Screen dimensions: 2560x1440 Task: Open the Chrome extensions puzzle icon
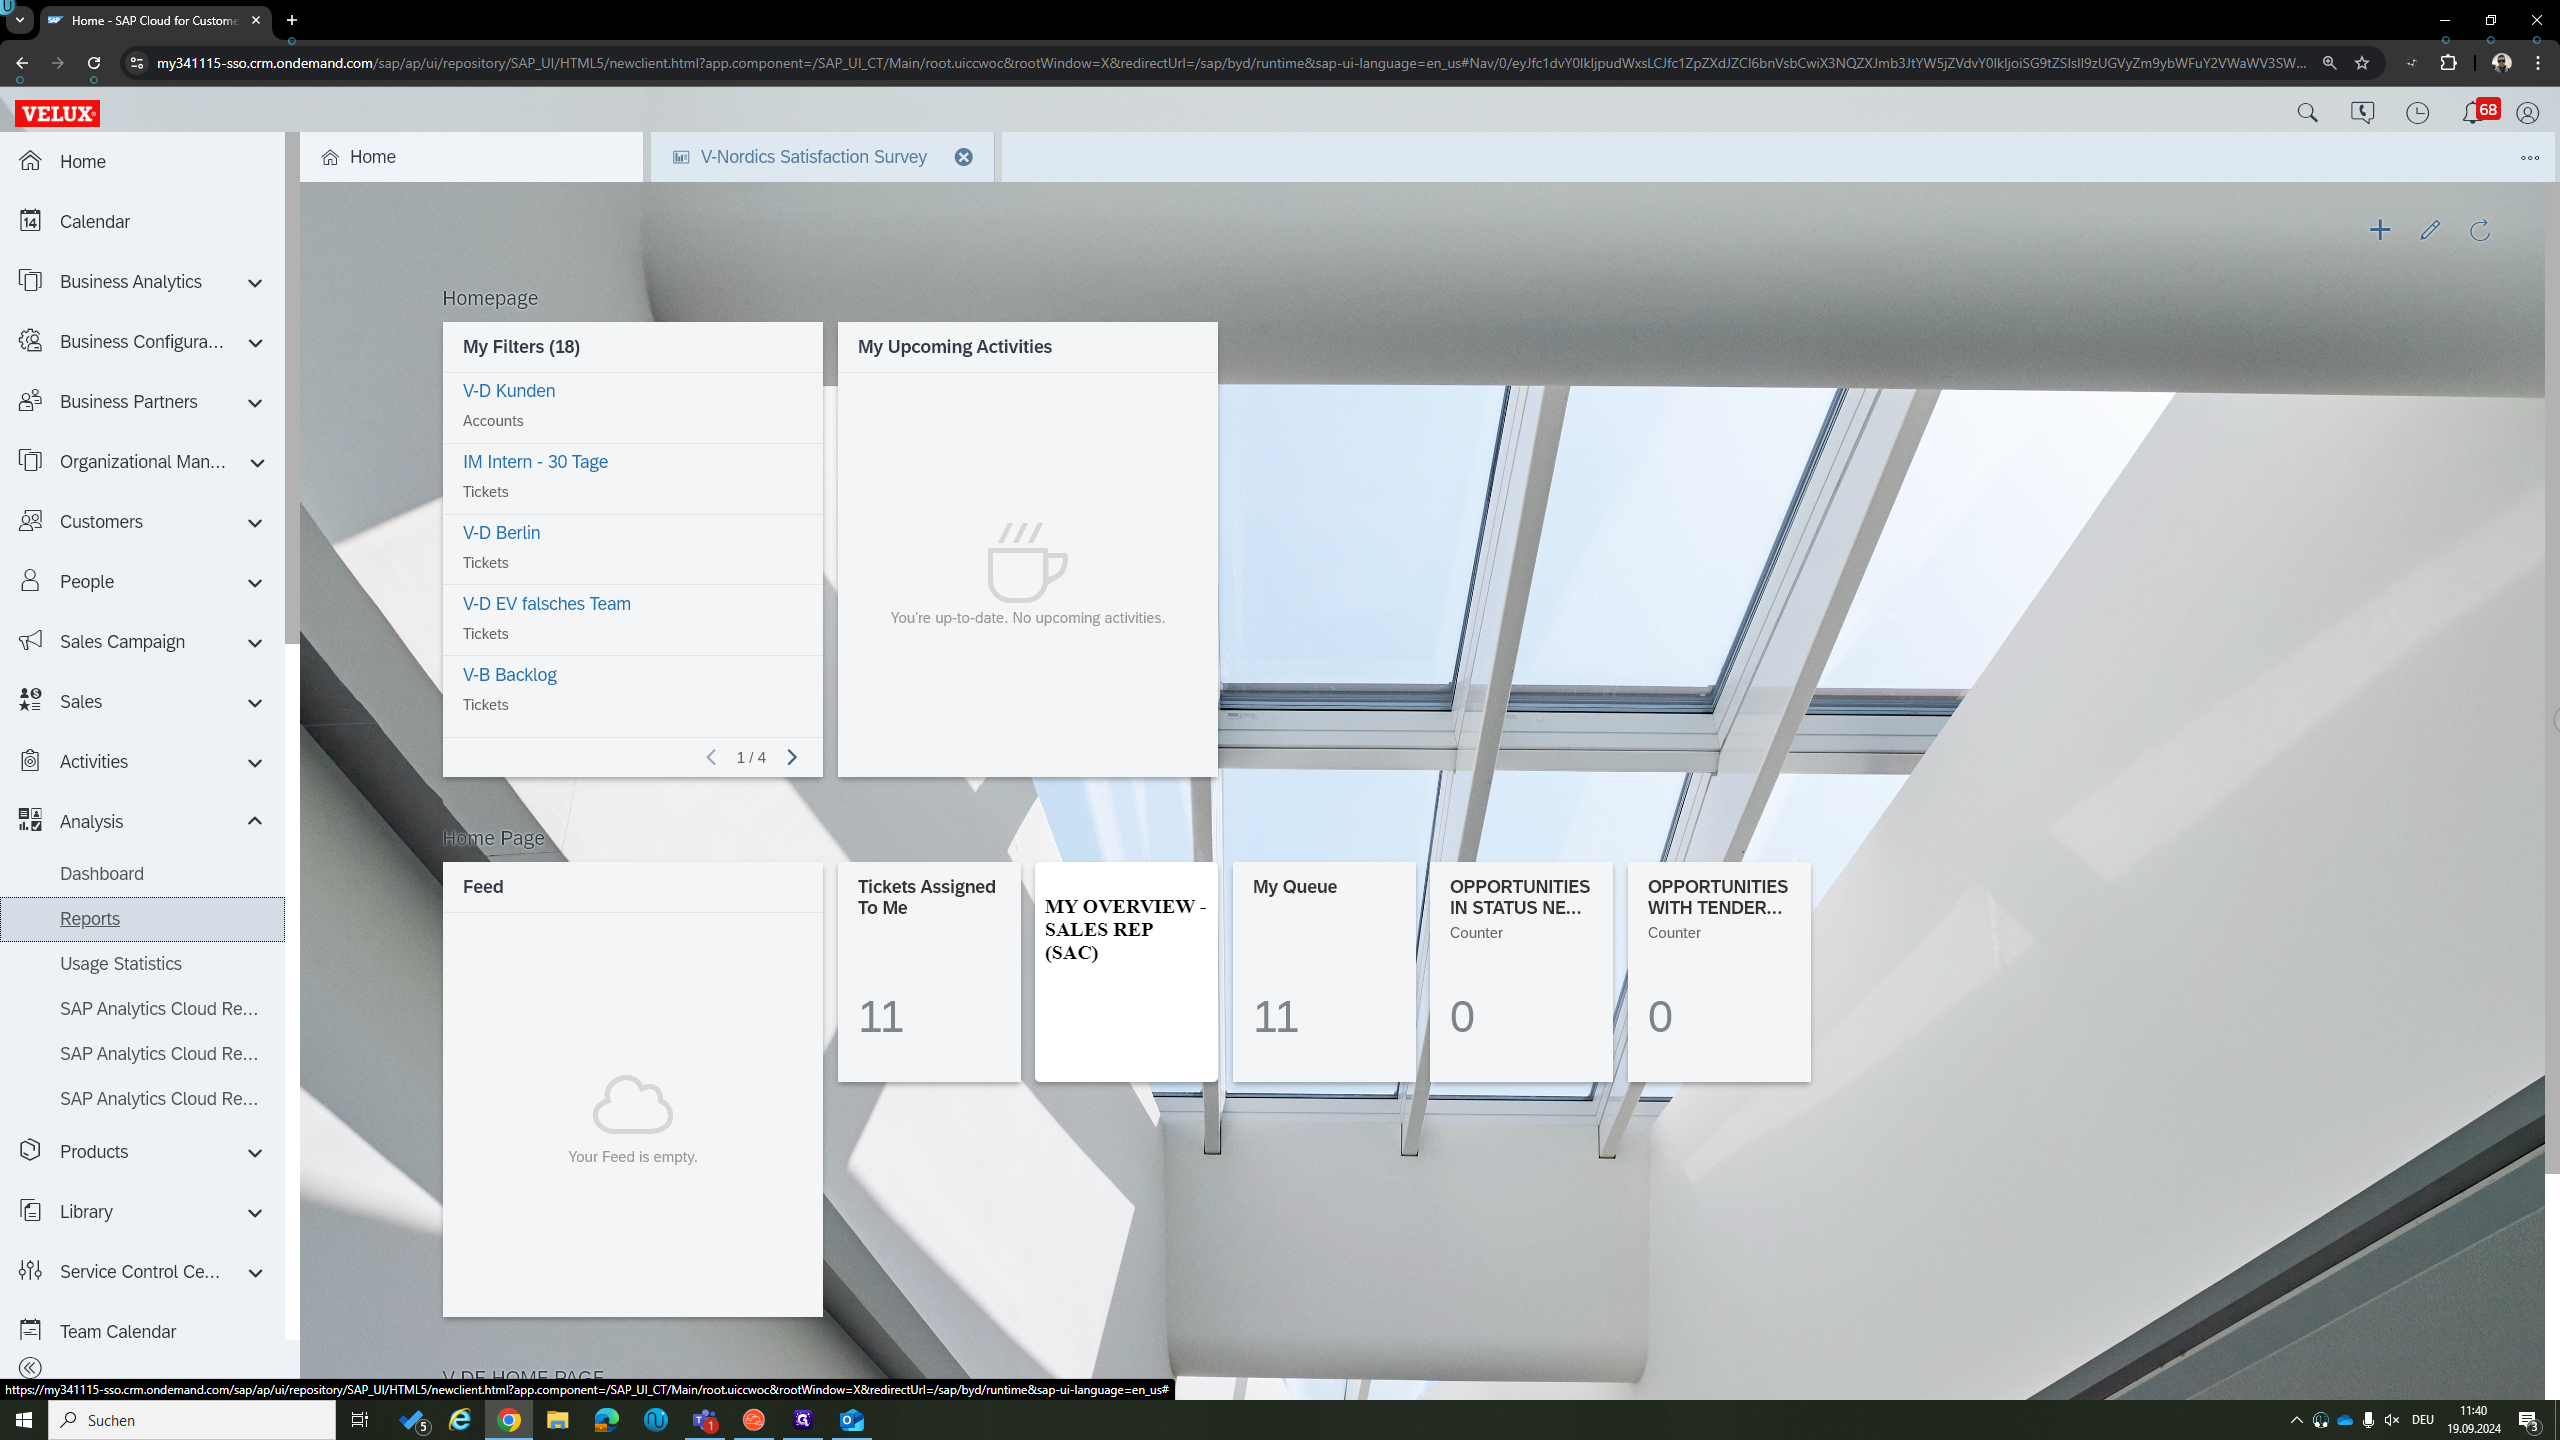2448,63
